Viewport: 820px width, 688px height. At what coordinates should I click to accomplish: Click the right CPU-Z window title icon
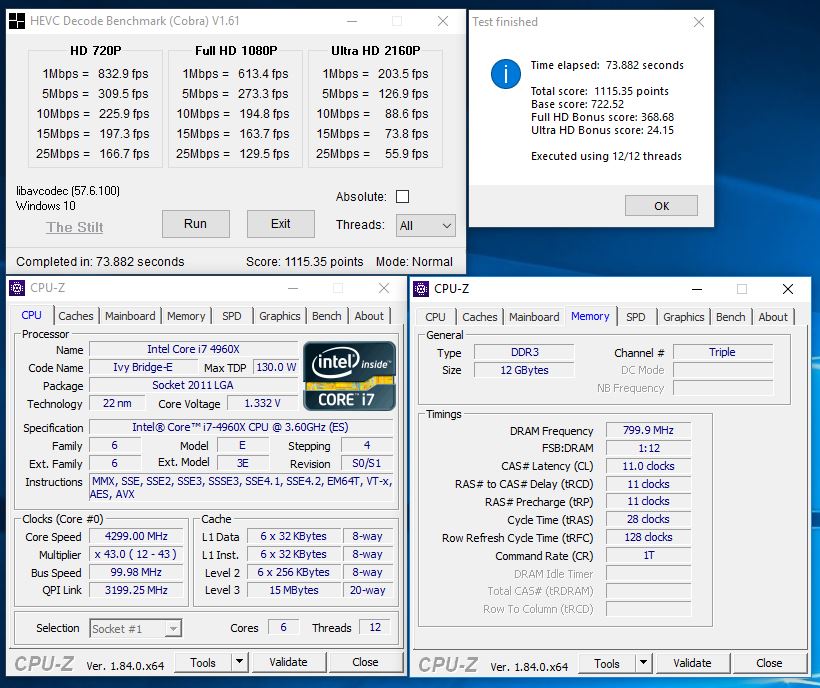coord(421,289)
